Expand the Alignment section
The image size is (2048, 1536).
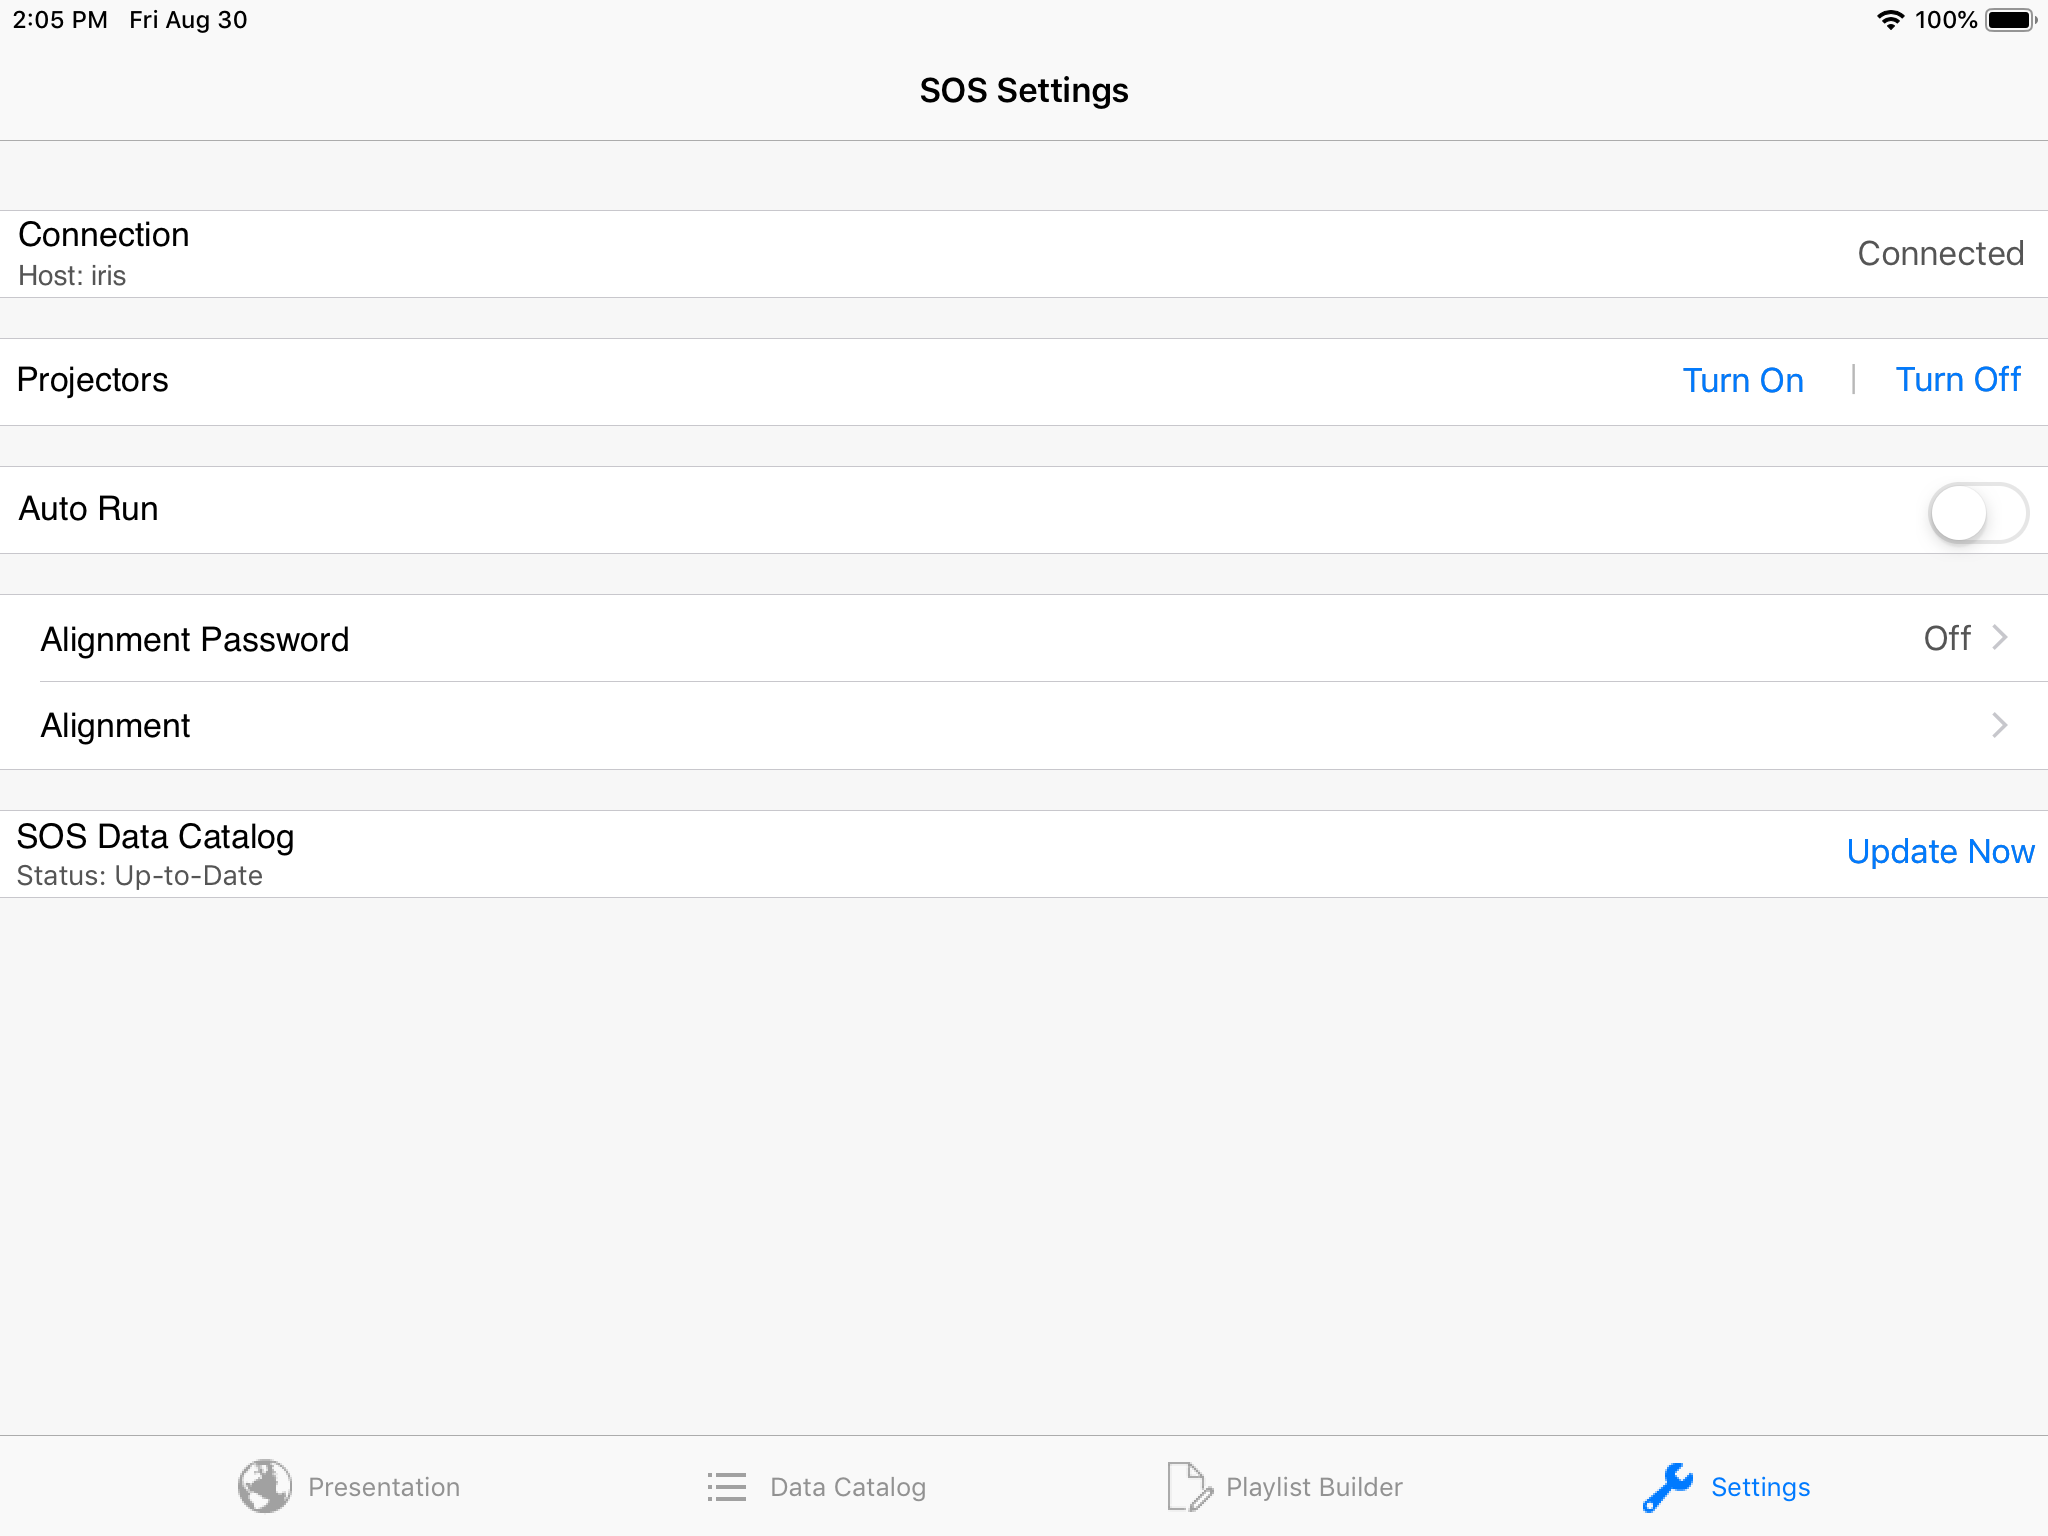(x=1024, y=723)
